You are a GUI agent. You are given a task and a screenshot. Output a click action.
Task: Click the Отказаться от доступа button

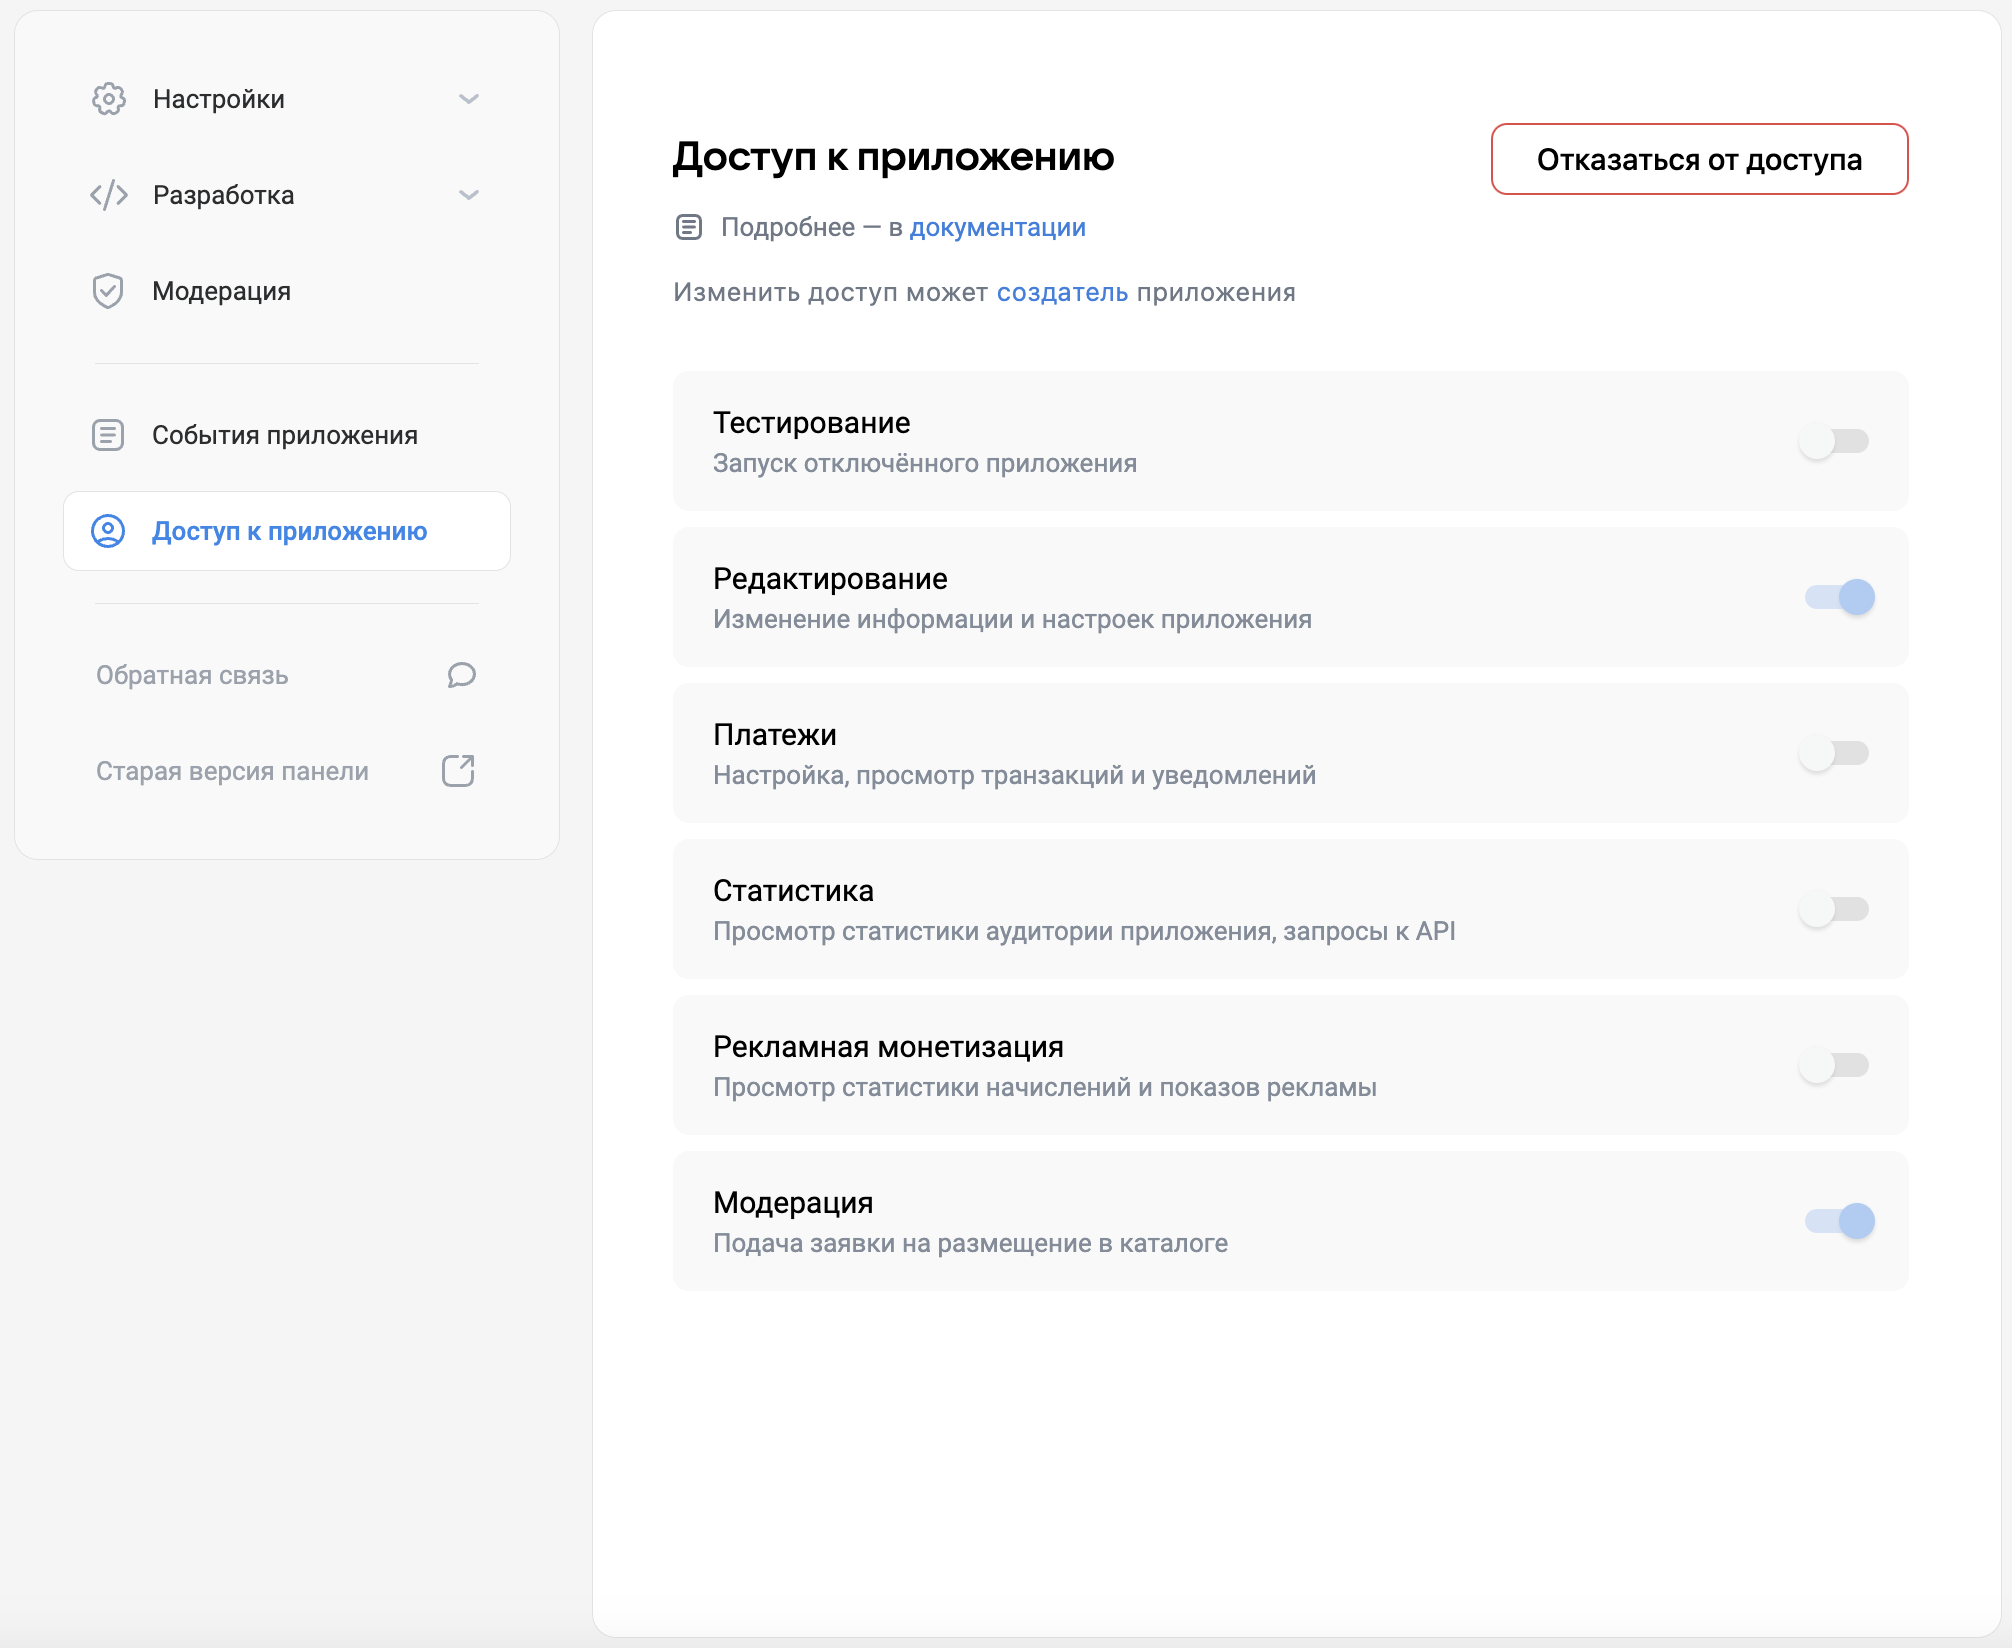1698,159
